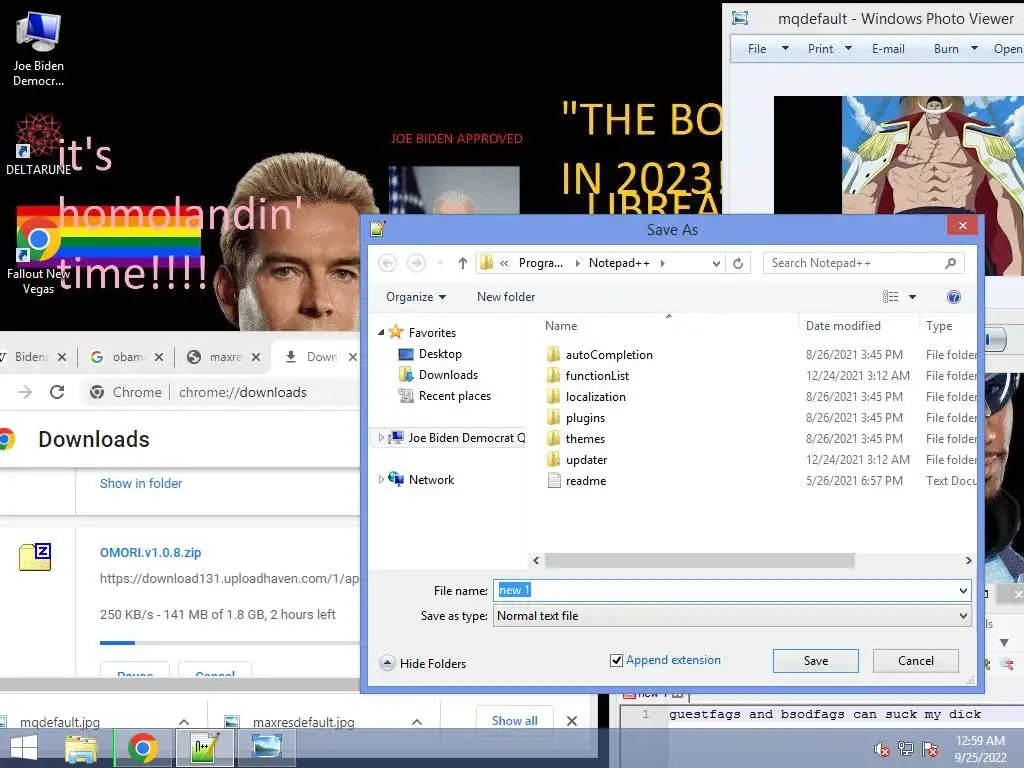Switch to Photo Viewer in taskbar

tap(267, 748)
